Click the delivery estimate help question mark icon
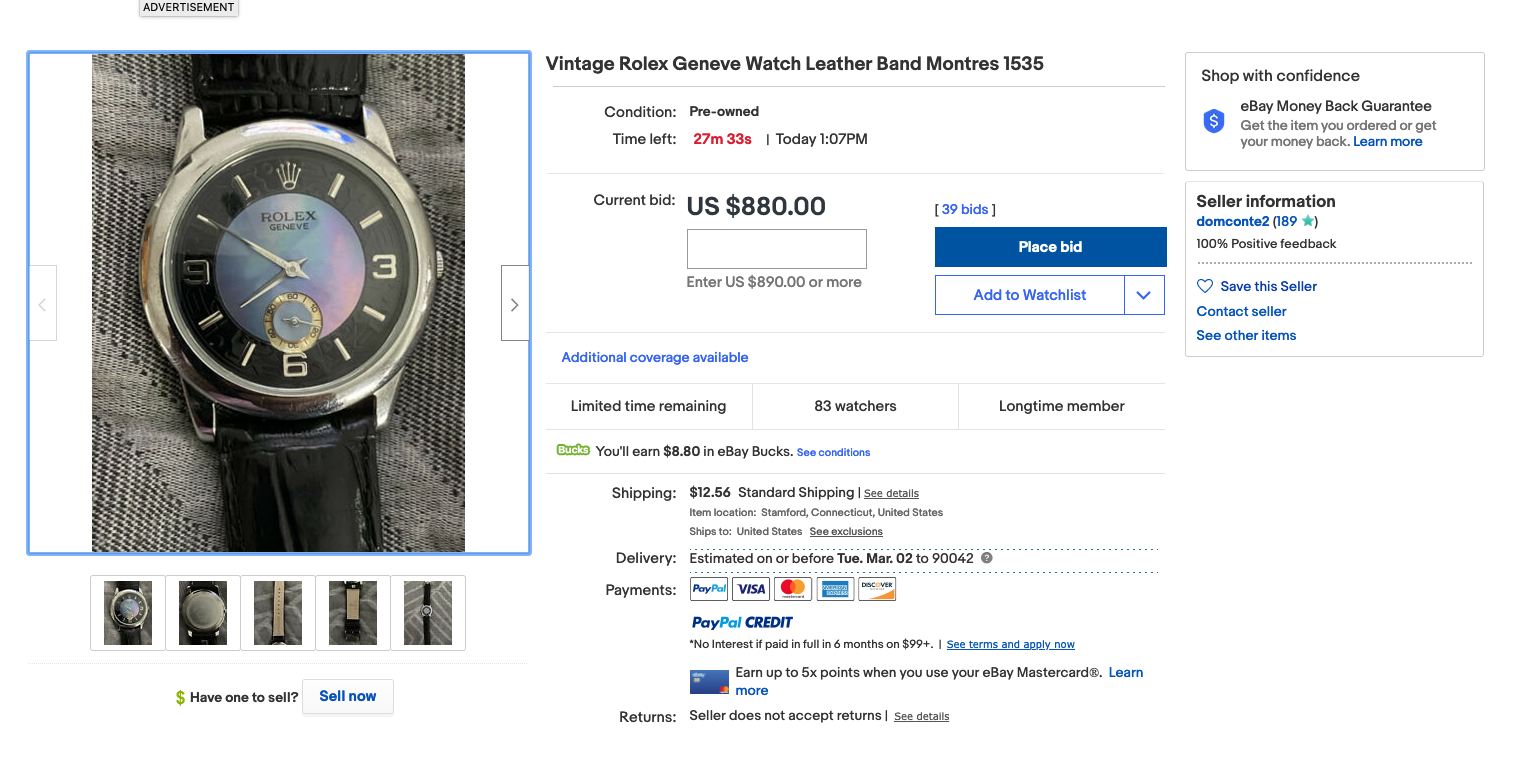 (987, 558)
